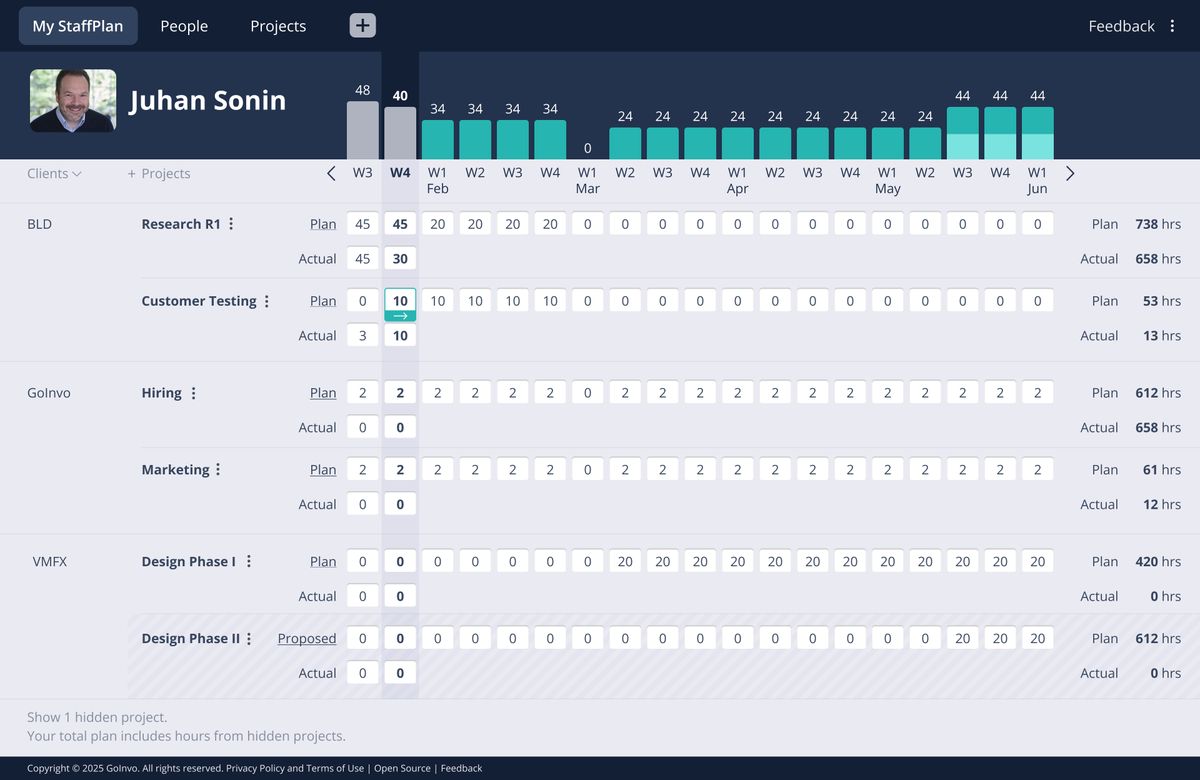Click the Plan link for Design Phase I
The height and width of the screenshot is (780, 1200).
[323, 561]
